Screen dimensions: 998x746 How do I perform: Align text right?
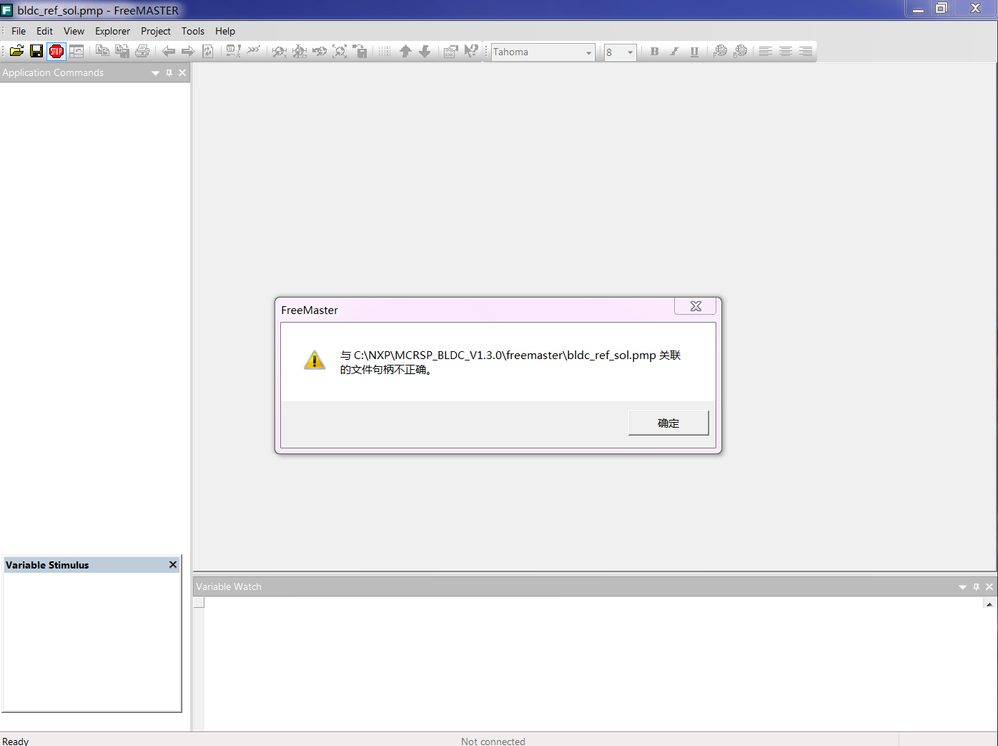coord(806,52)
